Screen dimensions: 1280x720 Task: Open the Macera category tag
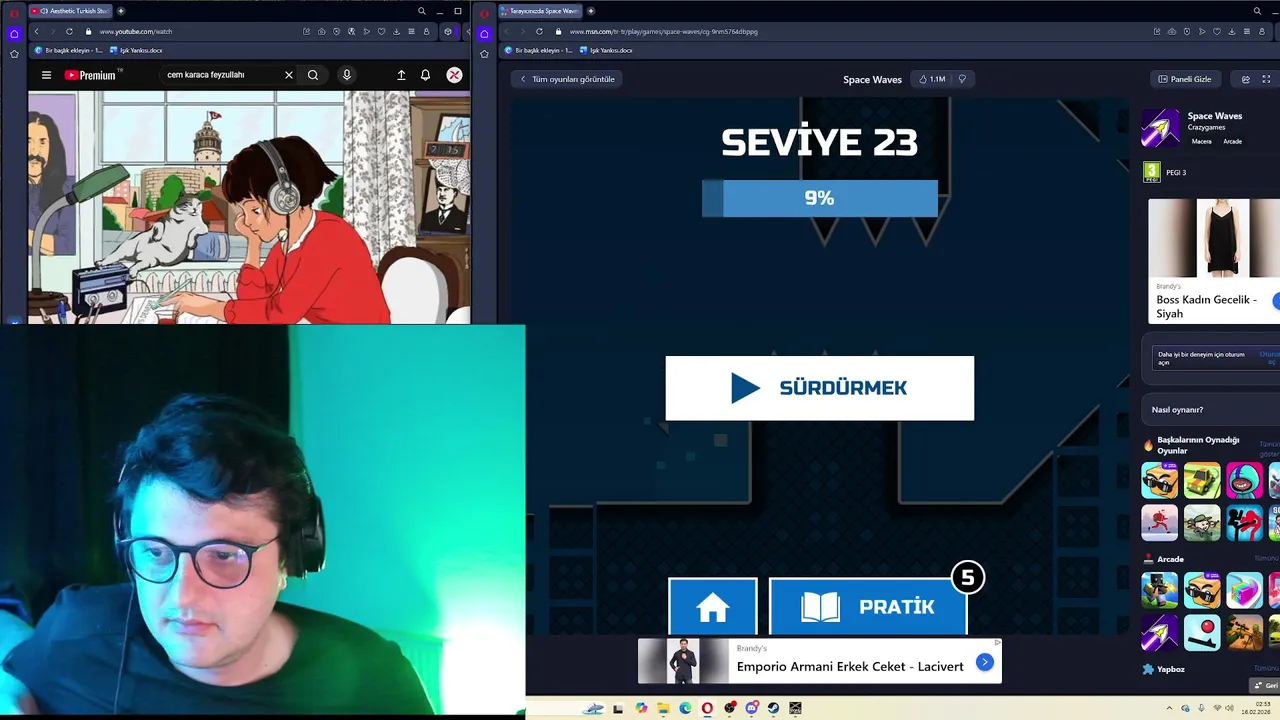(x=1202, y=141)
